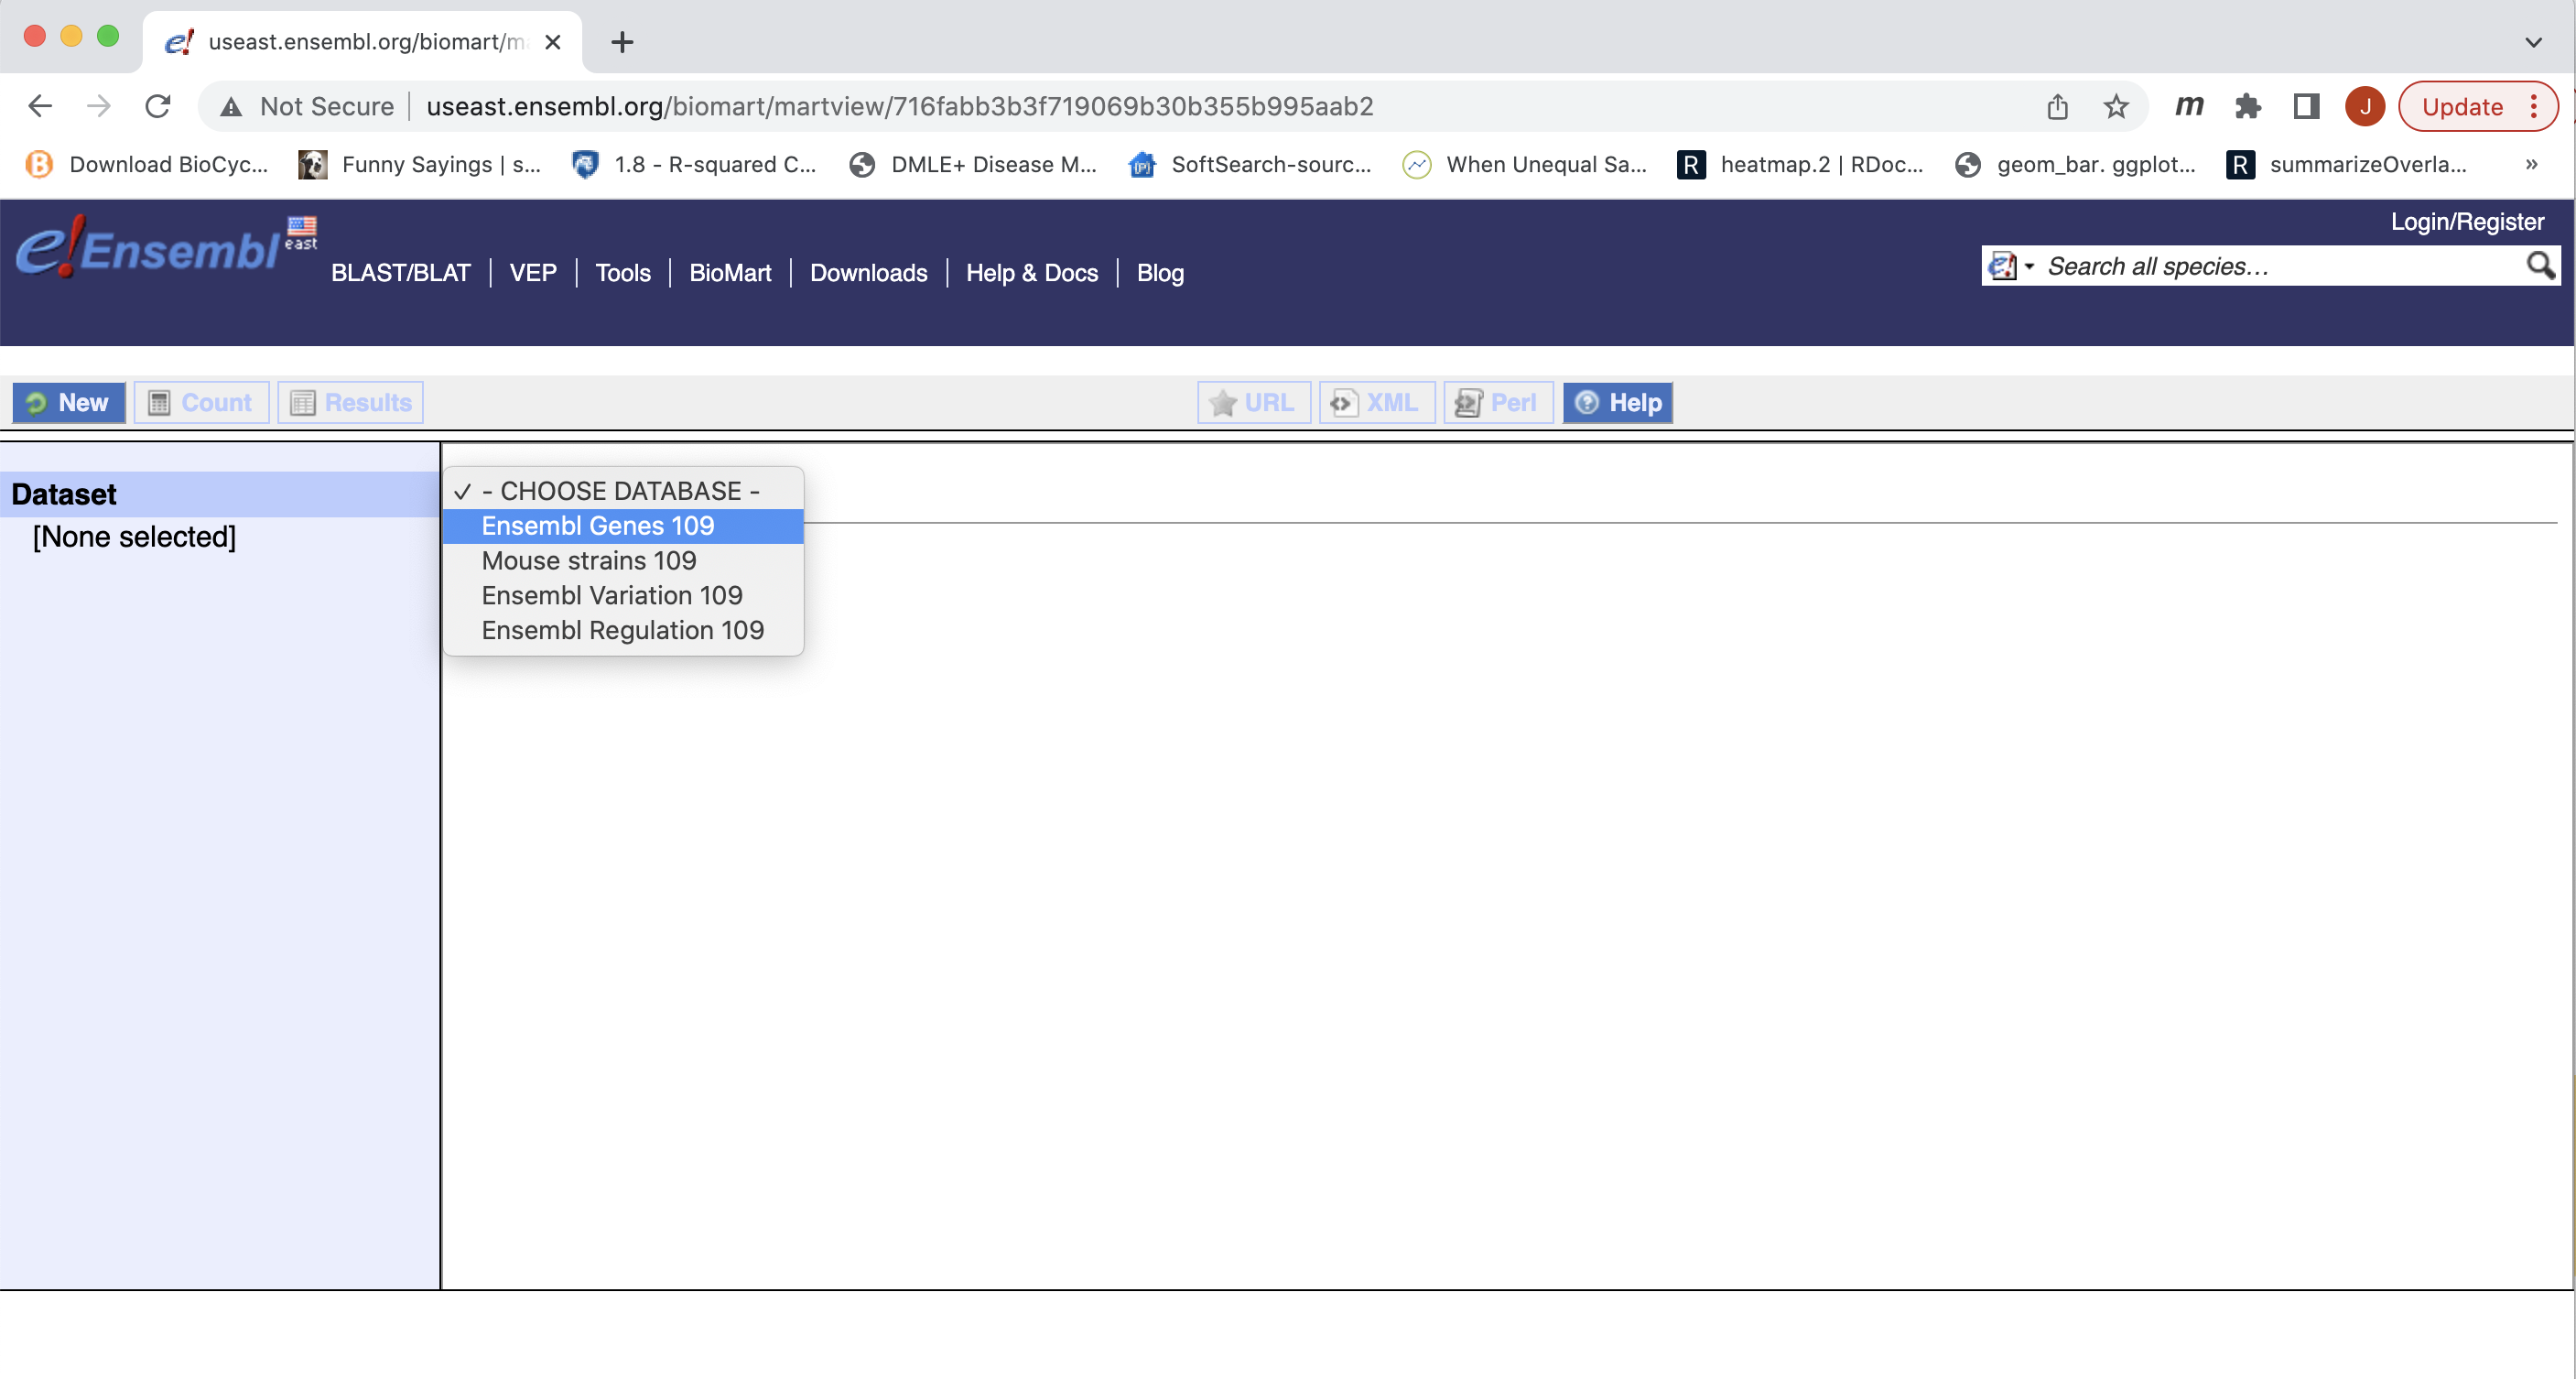This screenshot has height=1379, width=2576.
Task: Open Help & Docs from navigation
Action: coord(1032,273)
